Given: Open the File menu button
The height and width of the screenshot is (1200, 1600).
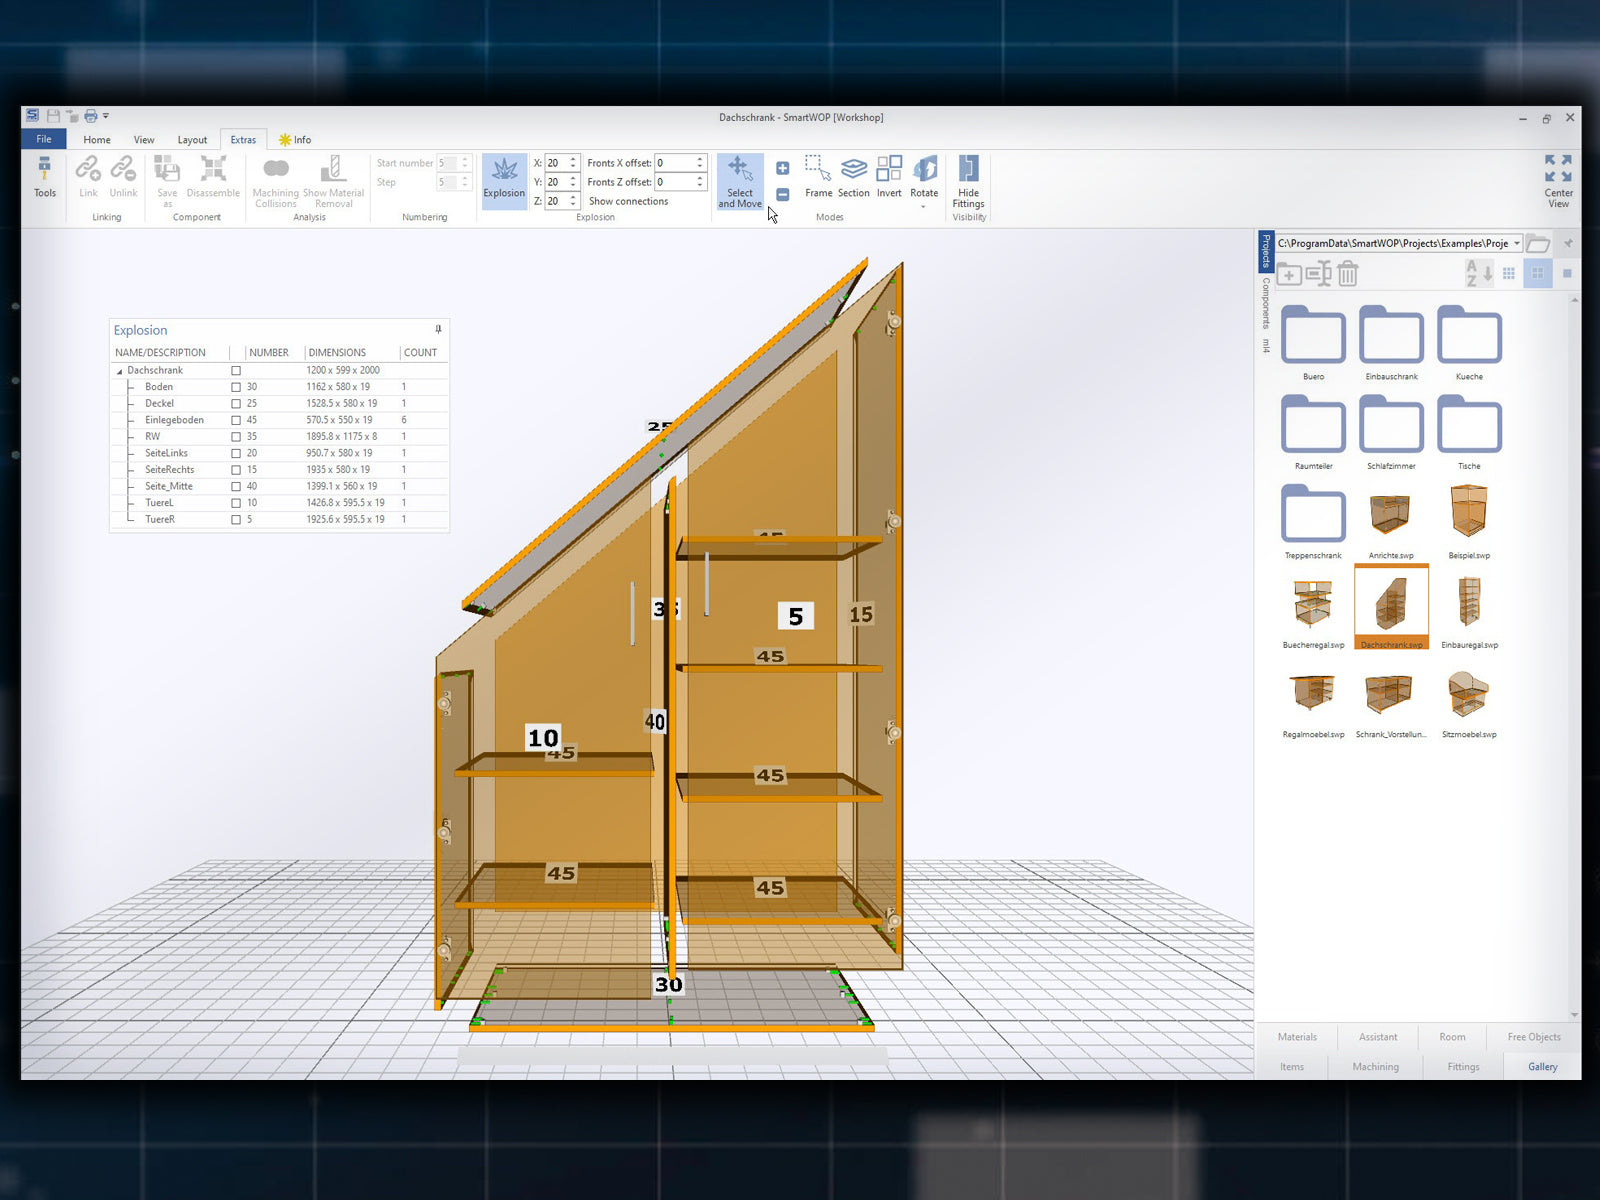Looking at the screenshot, I should (x=44, y=139).
